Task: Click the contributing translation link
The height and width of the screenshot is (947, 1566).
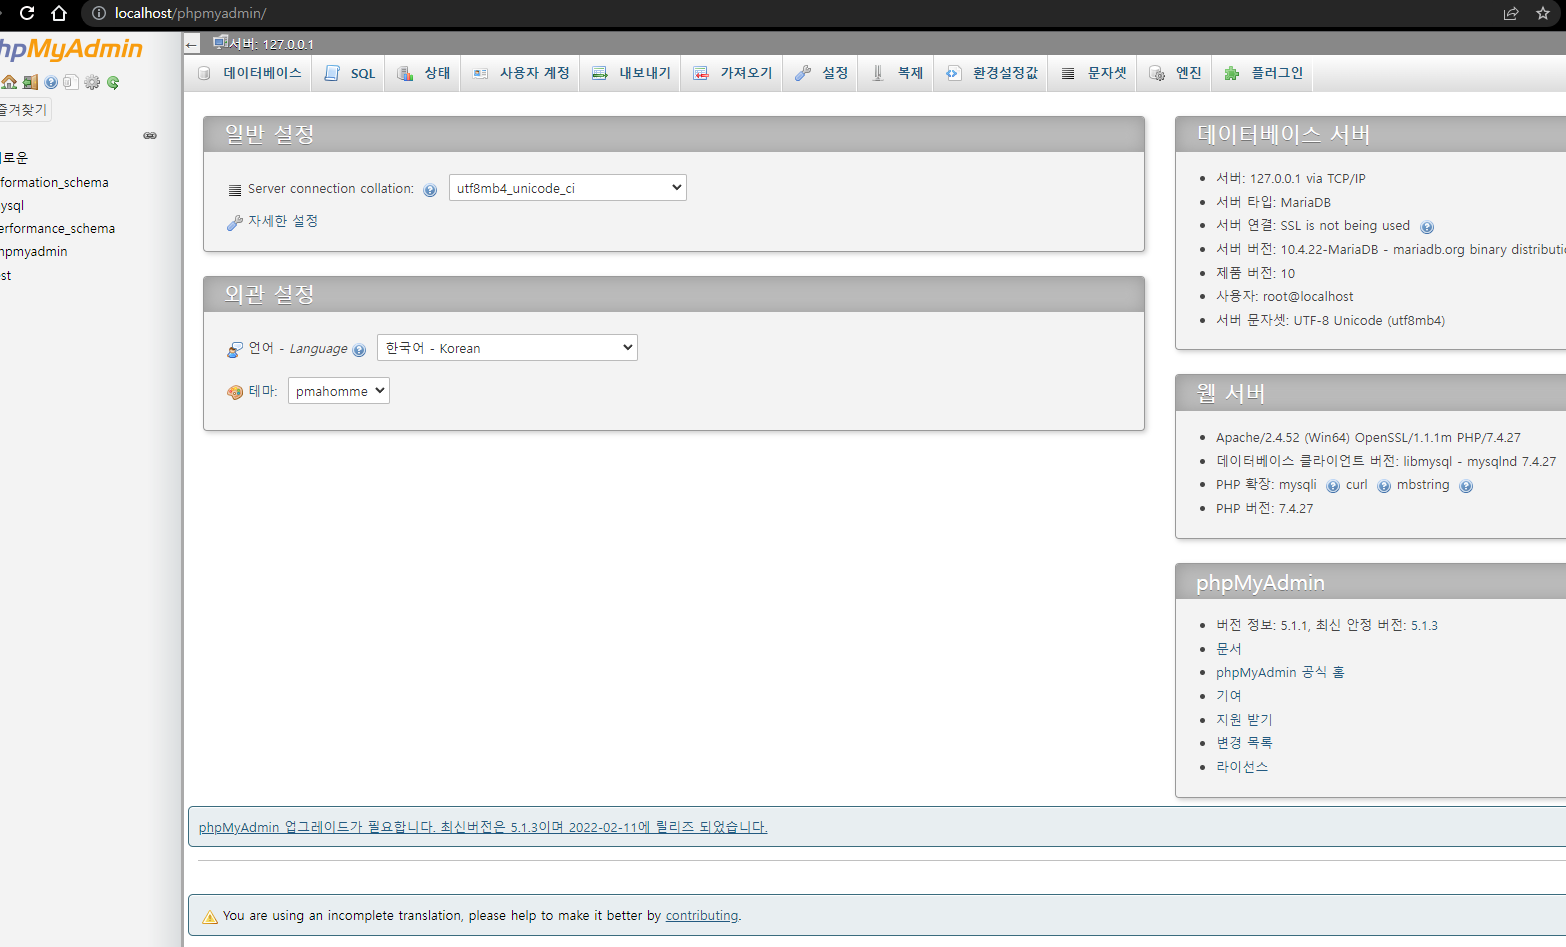Action: point(702,915)
